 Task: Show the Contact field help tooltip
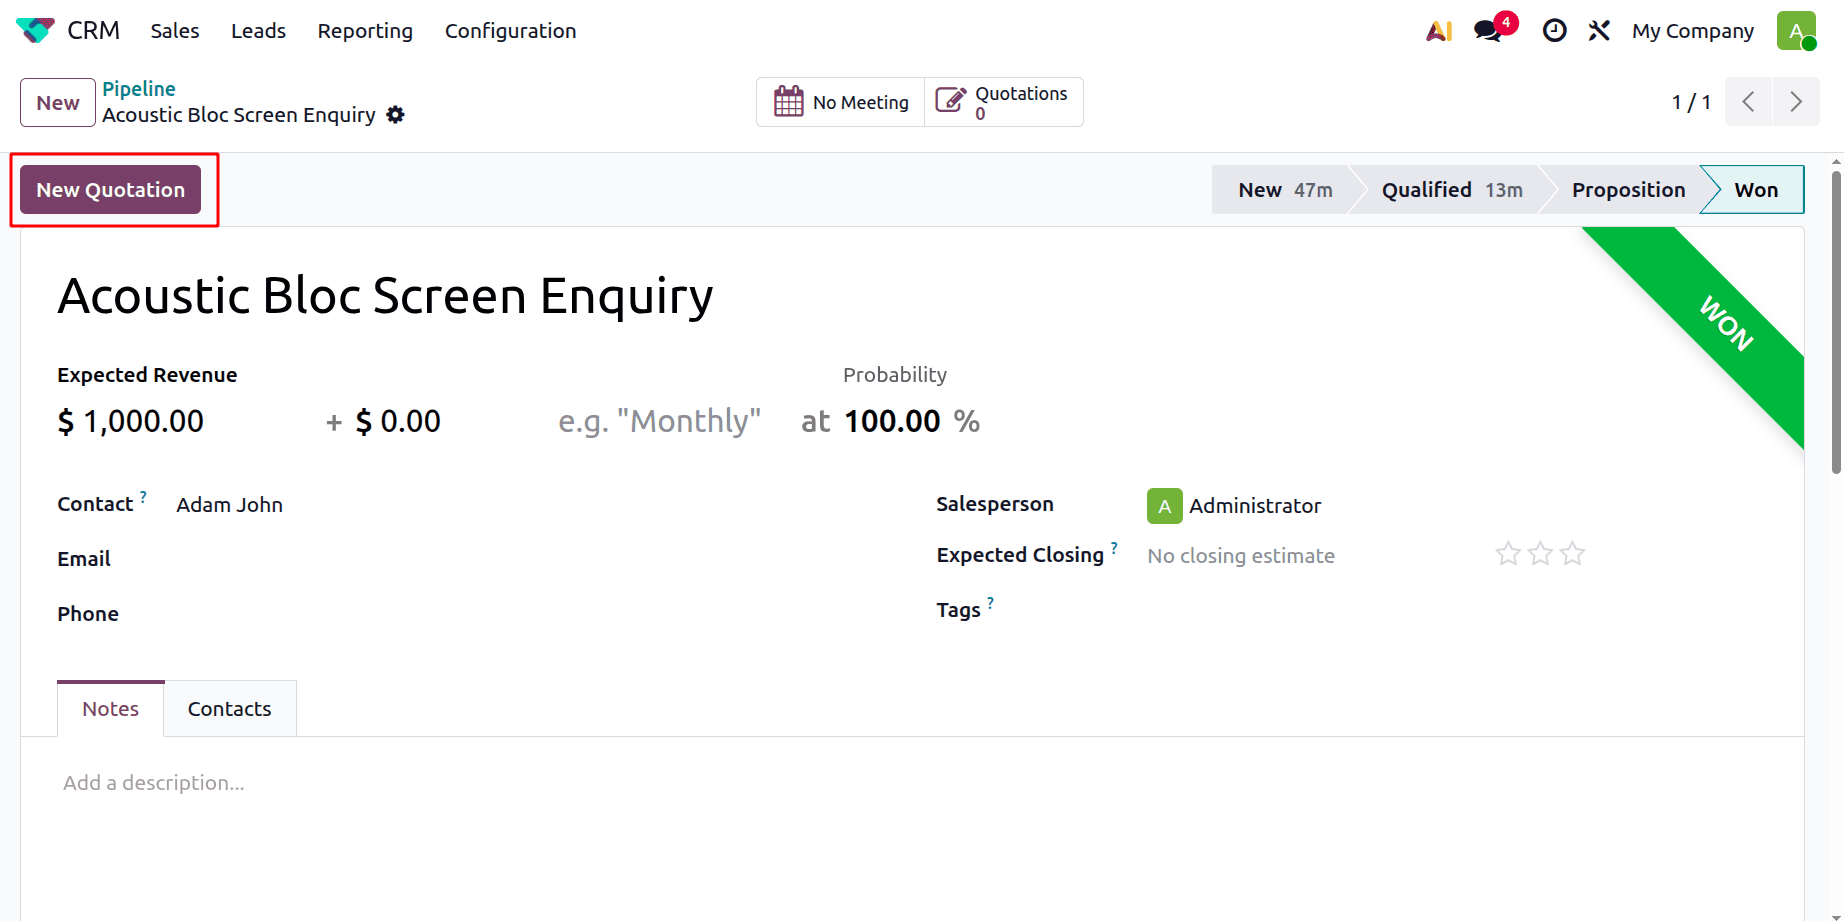tap(143, 497)
